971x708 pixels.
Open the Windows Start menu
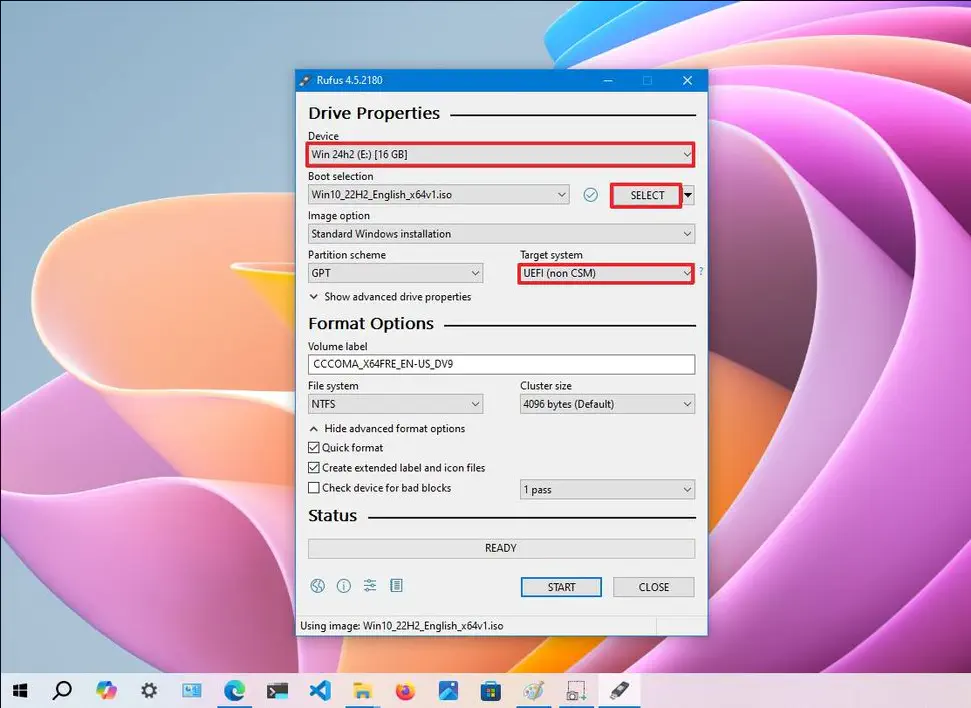click(x=20, y=690)
